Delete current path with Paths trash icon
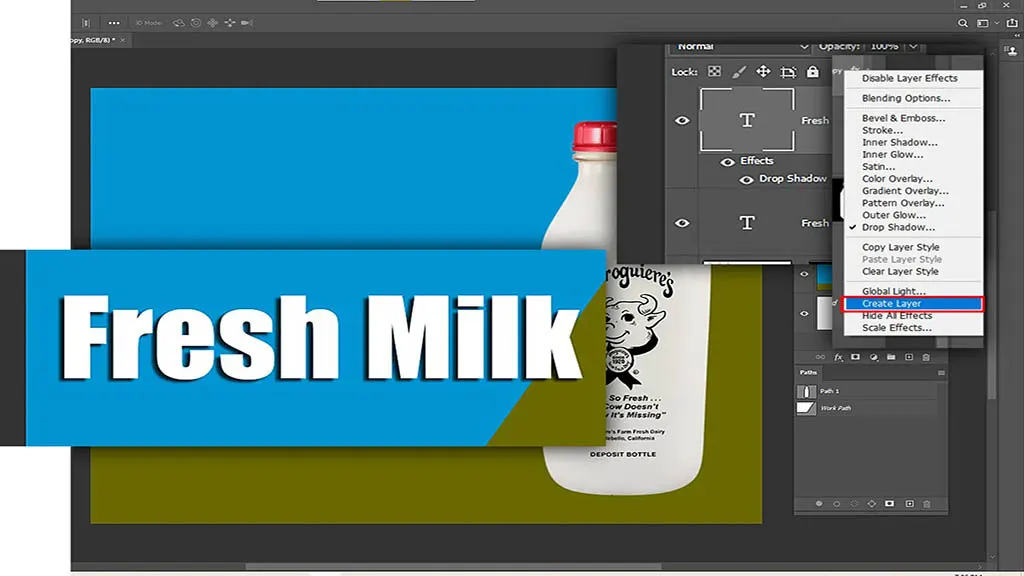 [927, 504]
